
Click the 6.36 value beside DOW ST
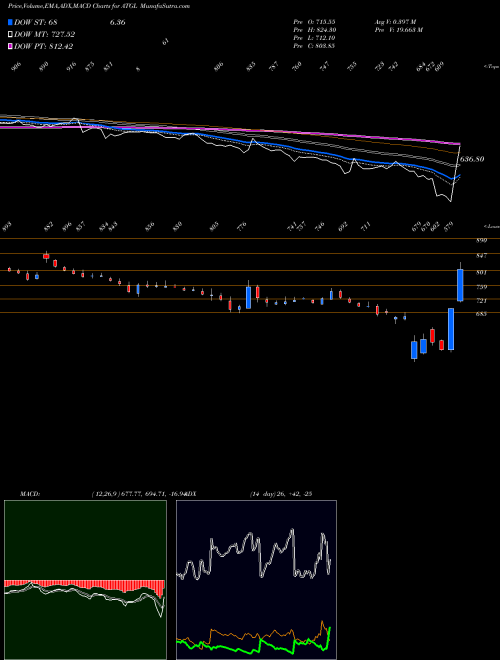(x=117, y=22)
